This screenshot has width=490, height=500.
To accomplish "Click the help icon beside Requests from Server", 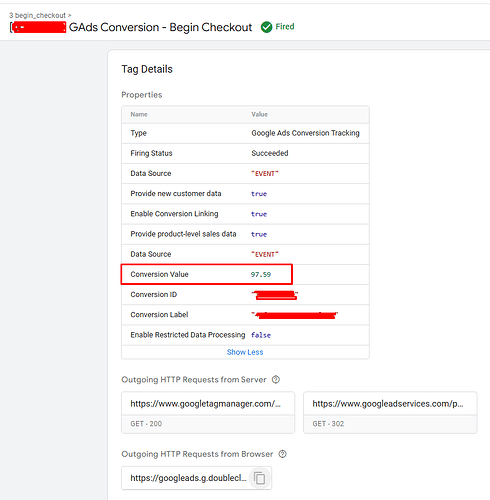I will point(276,379).
